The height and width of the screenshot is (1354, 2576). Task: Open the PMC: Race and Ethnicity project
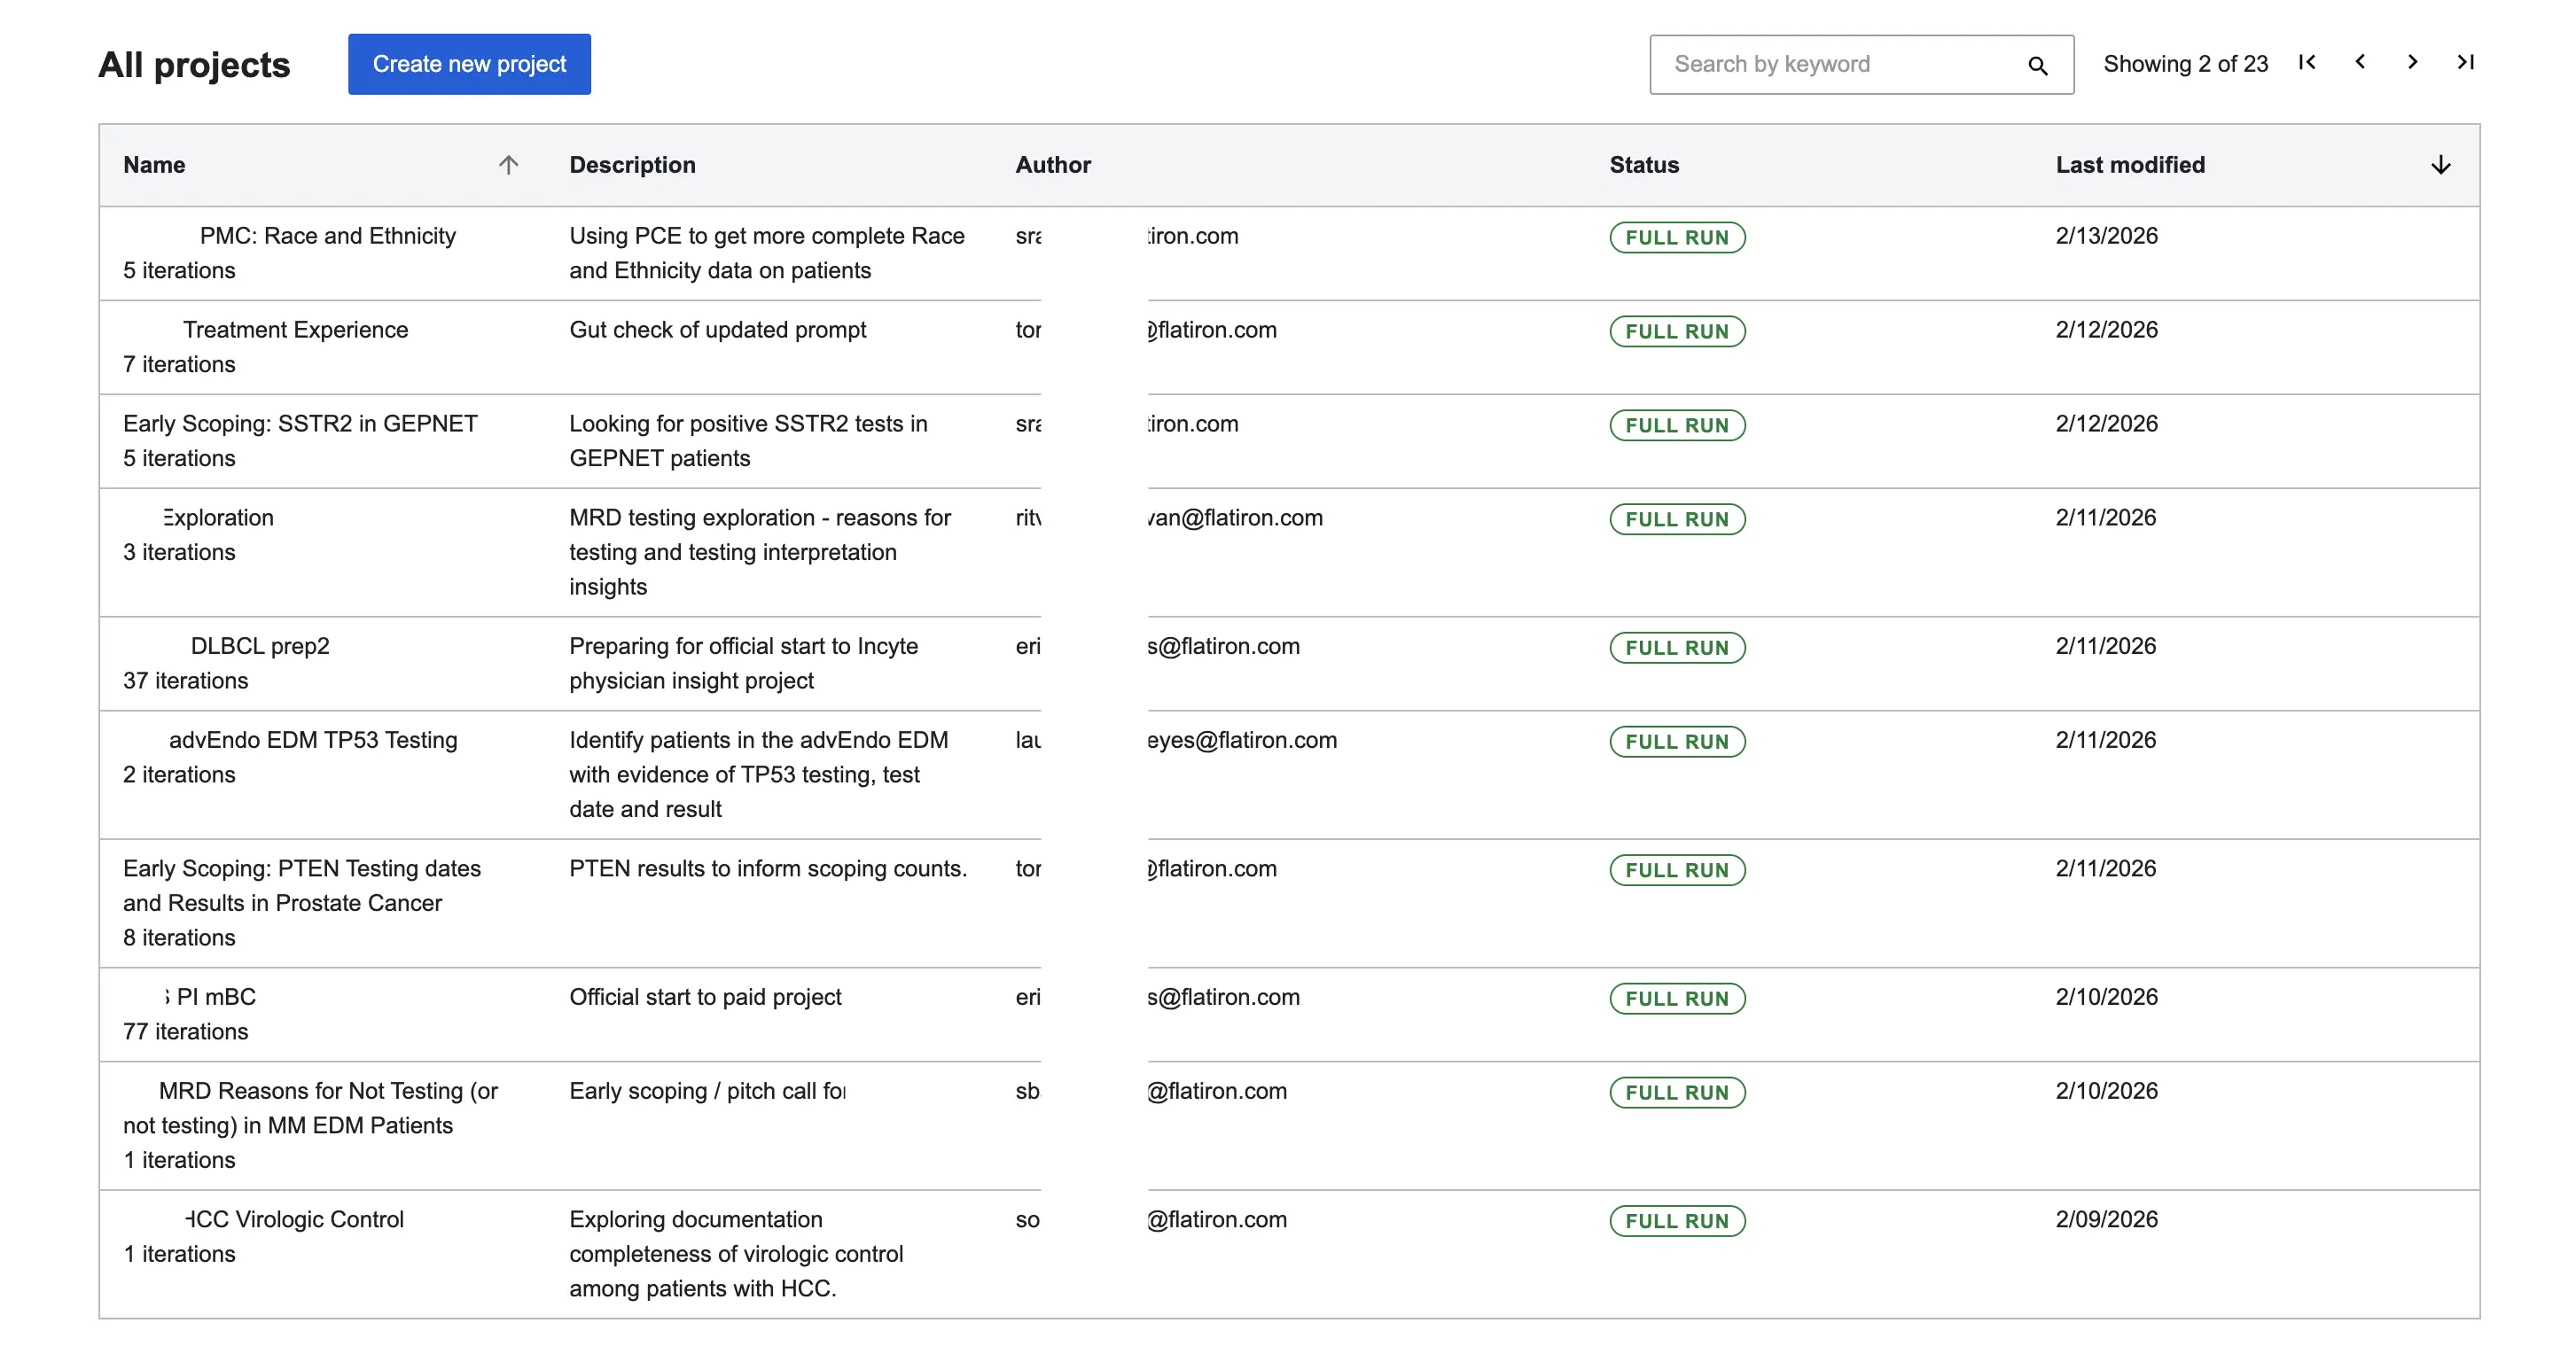[x=327, y=236]
